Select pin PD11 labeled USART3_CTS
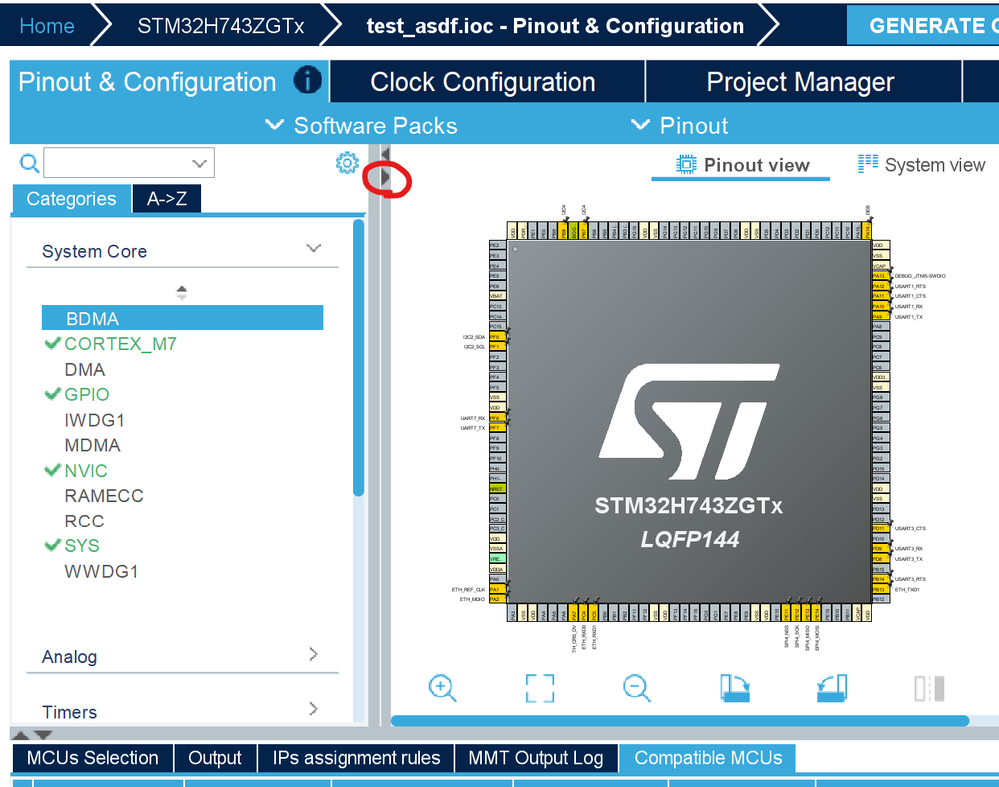999x787 pixels. tap(880, 528)
